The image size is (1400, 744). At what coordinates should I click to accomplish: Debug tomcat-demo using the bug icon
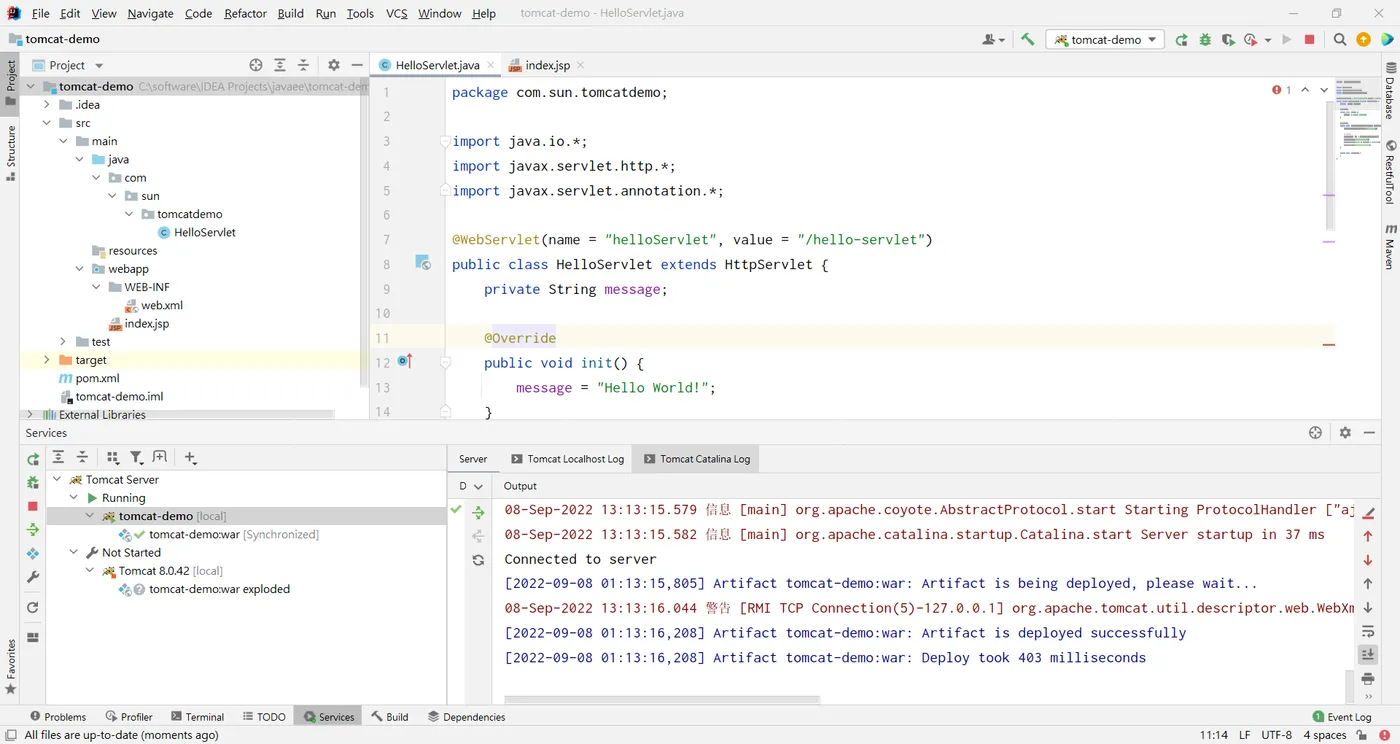pyautogui.click(x=1205, y=40)
